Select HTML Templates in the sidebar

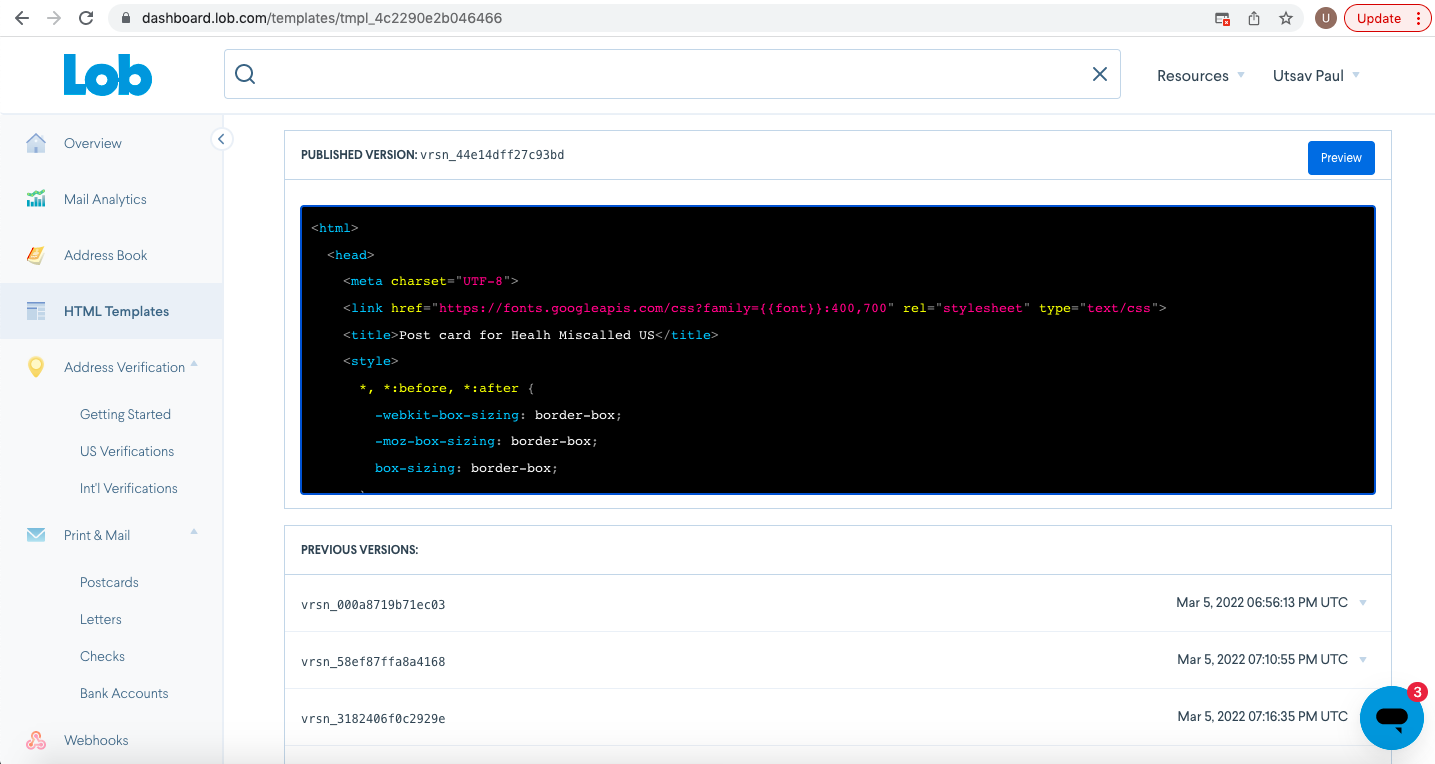[x=111, y=311]
